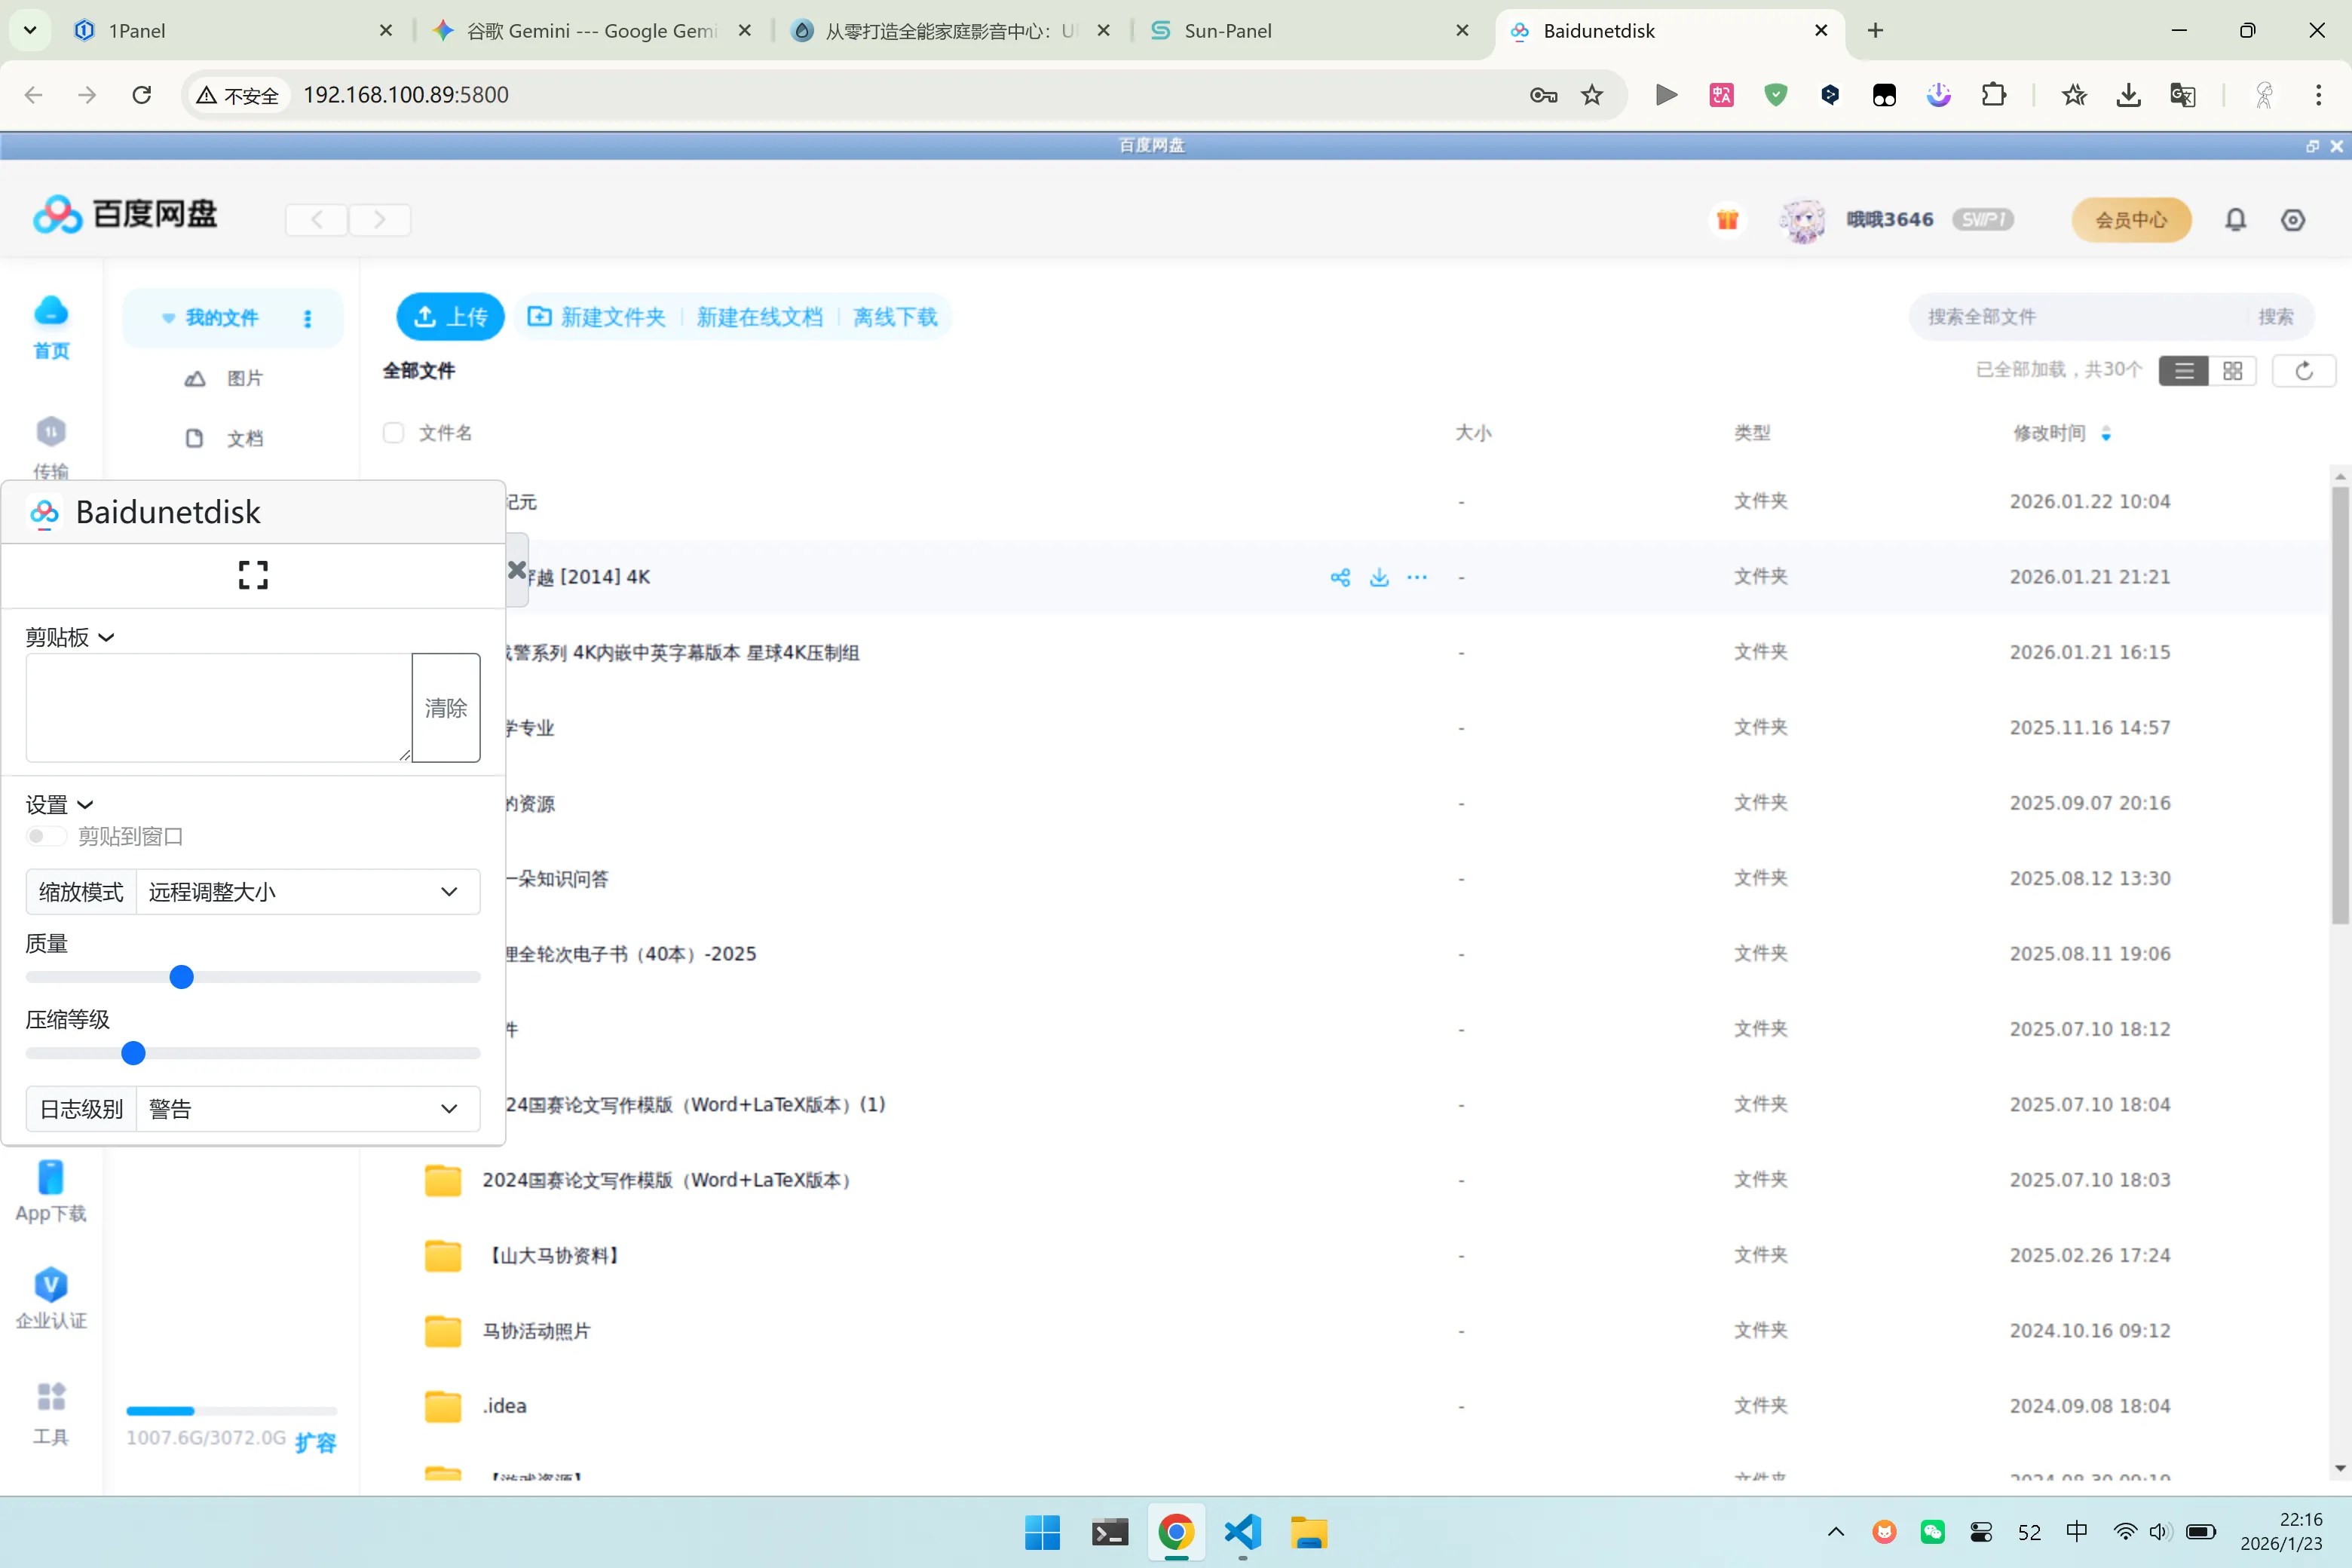Click 新建文件夹 button
The height and width of the screenshot is (1568, 2352).
pos(596,317)
